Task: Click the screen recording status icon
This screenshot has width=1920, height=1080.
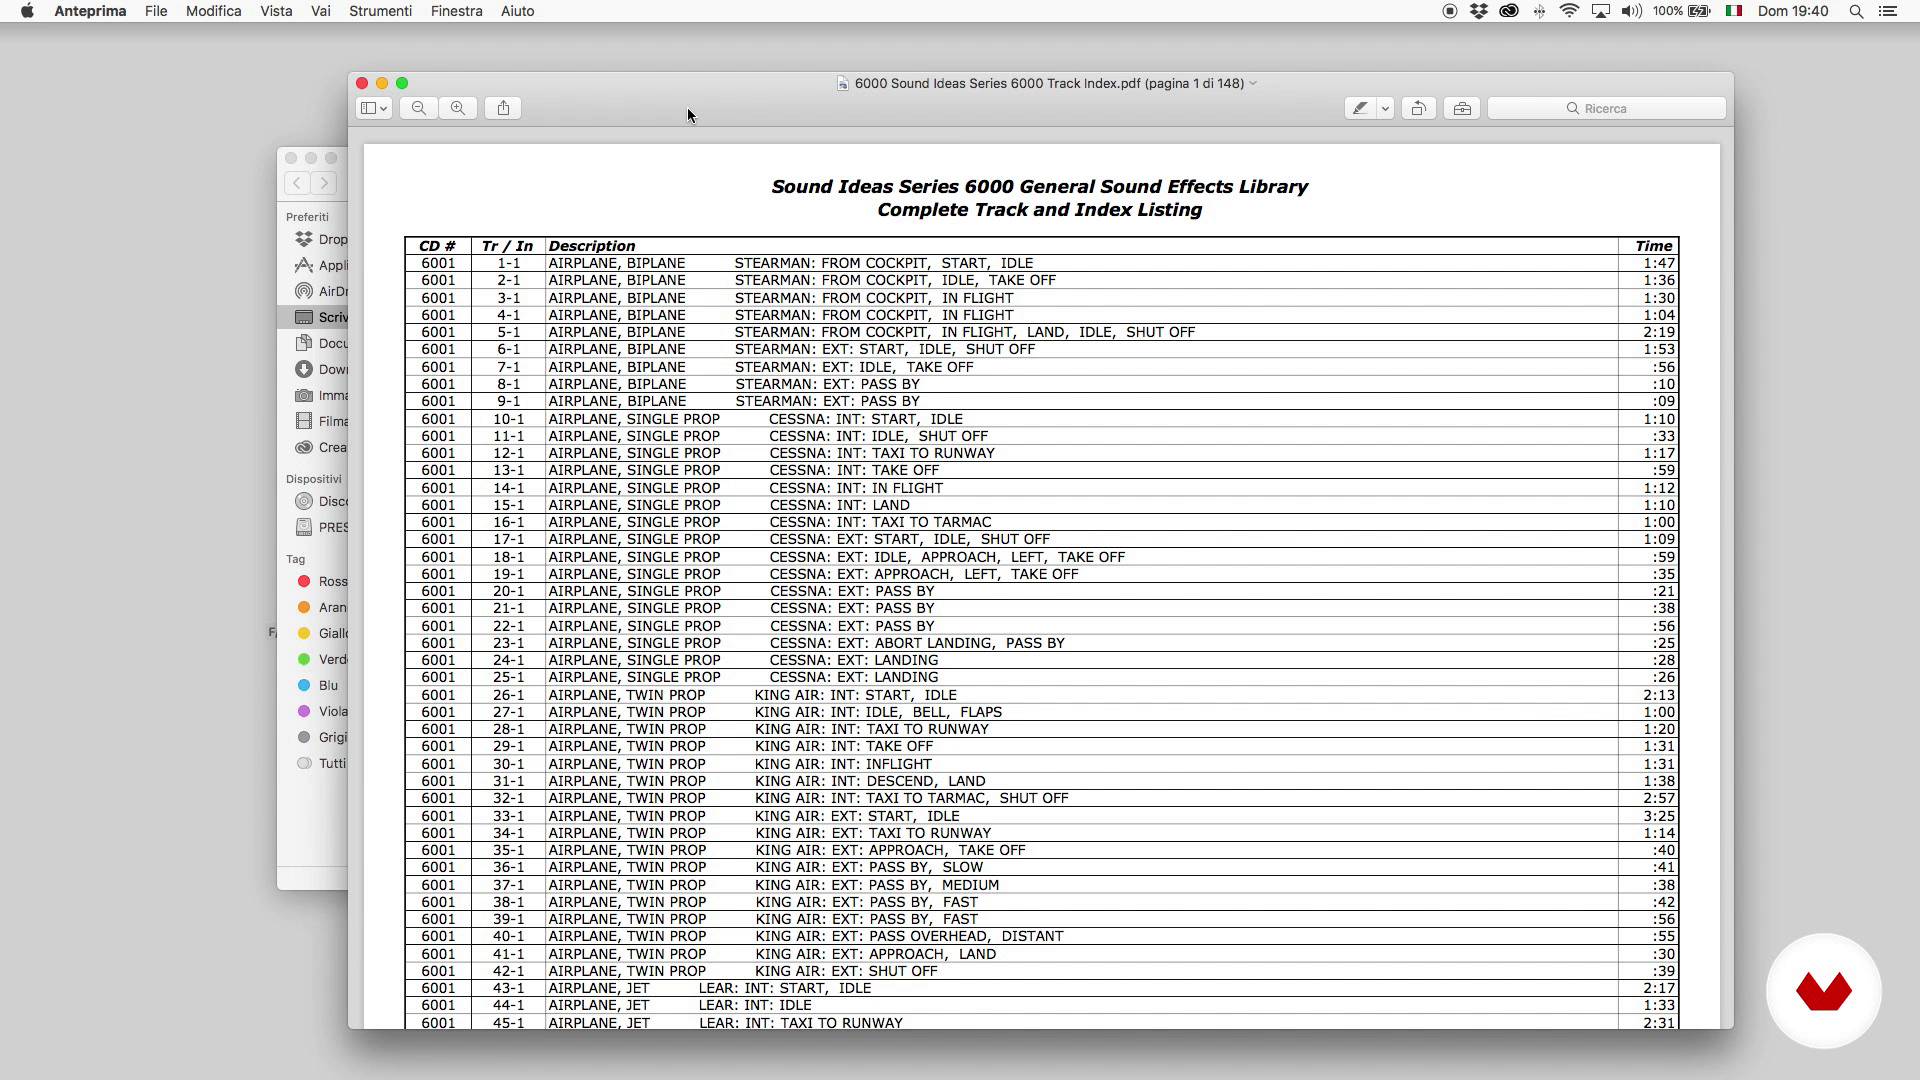Action: click(1449, 11)
